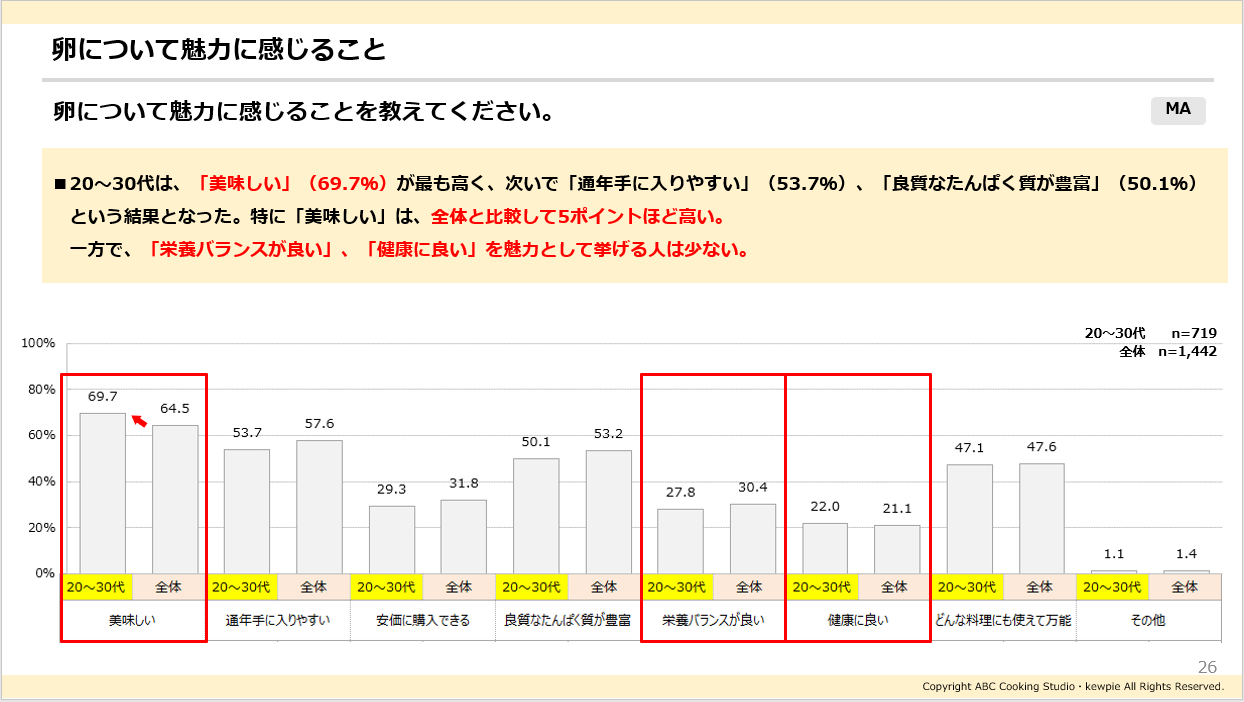Viewport: 1244px width, 702px height.
Task: Select the category label その他
Action: coord(1148,620)
